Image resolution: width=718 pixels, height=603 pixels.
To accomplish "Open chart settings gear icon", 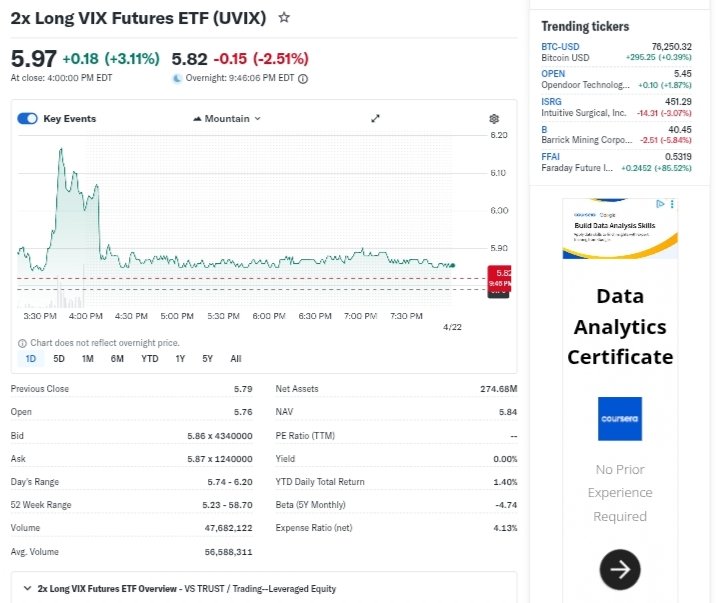I will click(x=494, y=119).
